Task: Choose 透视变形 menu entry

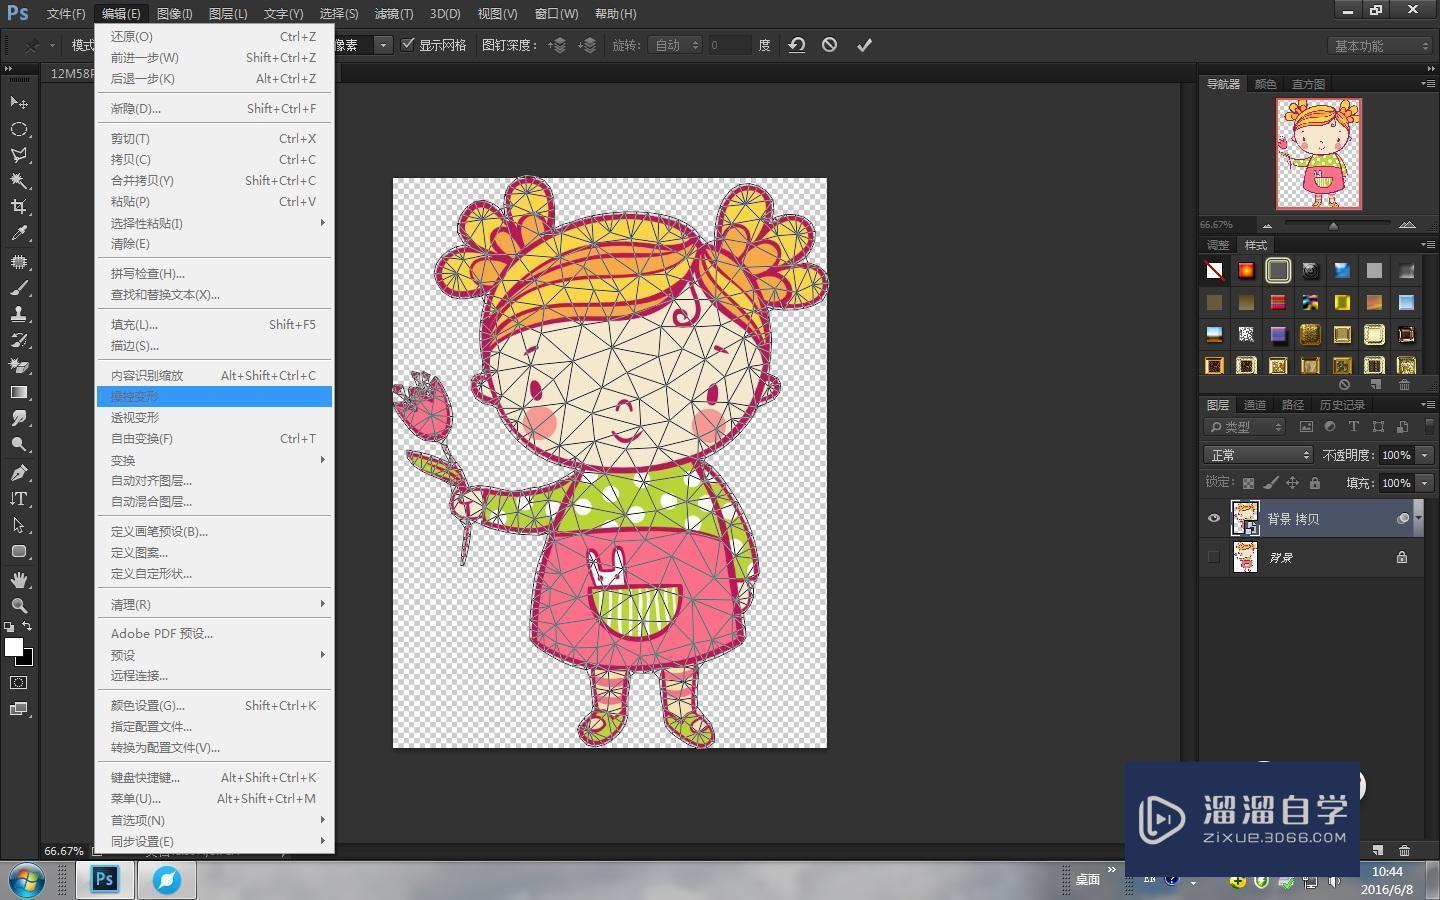Action: point(214,418)
